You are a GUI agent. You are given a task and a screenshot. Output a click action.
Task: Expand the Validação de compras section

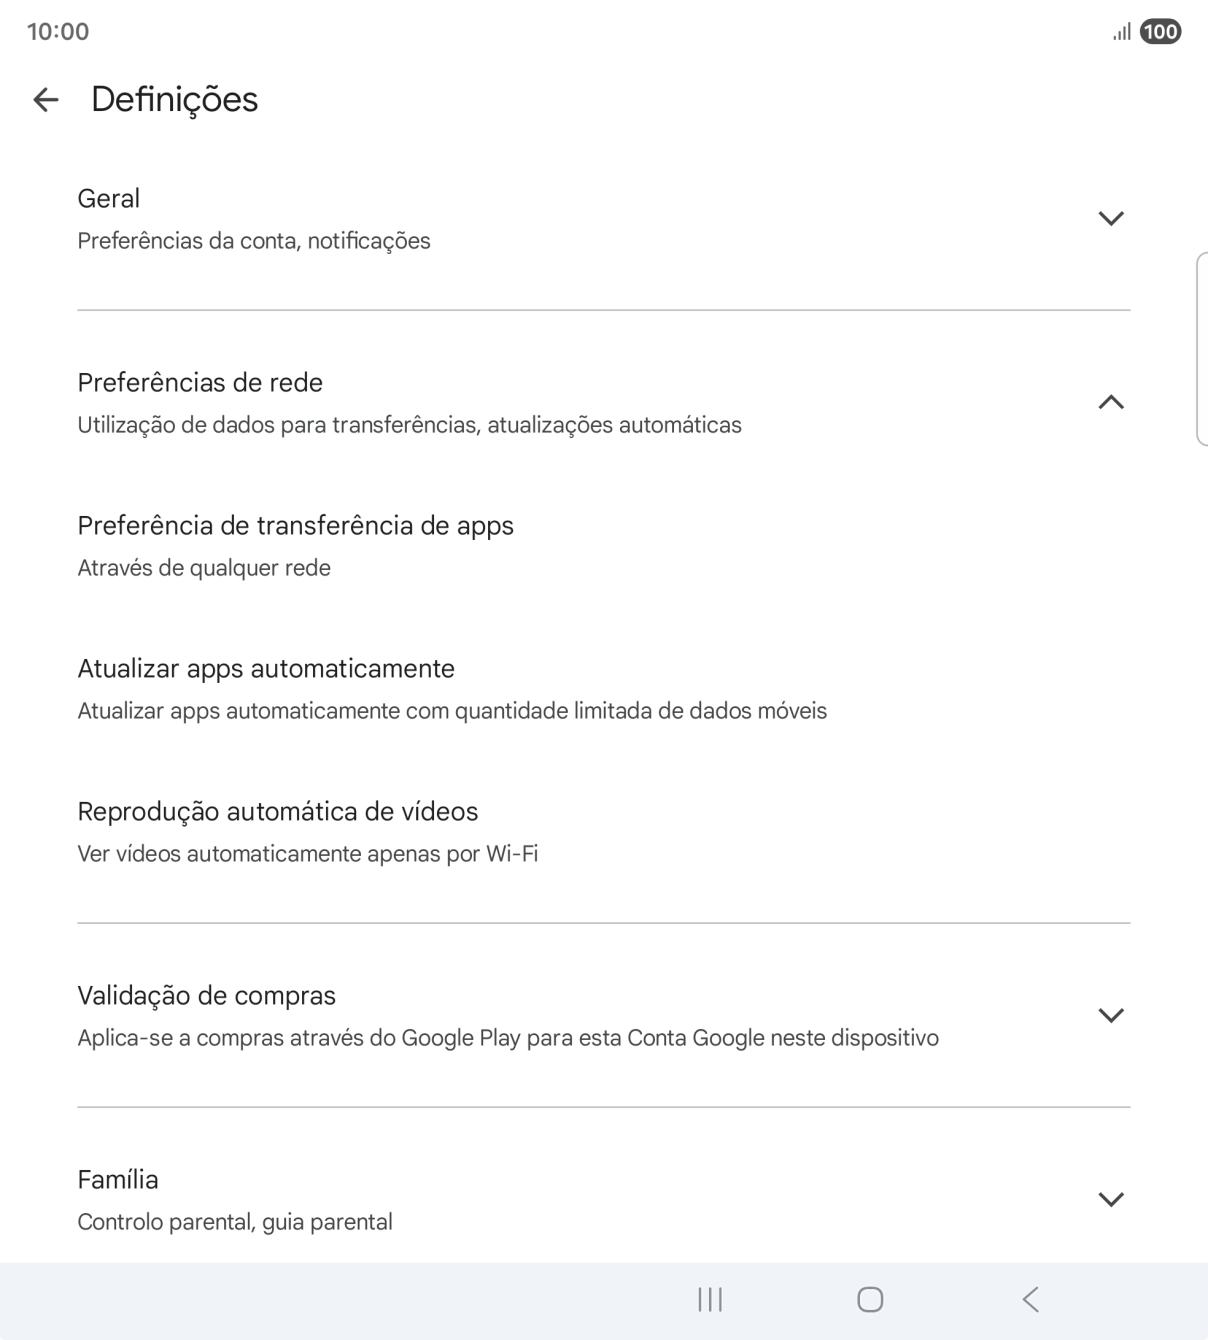pos(1111,1014)
